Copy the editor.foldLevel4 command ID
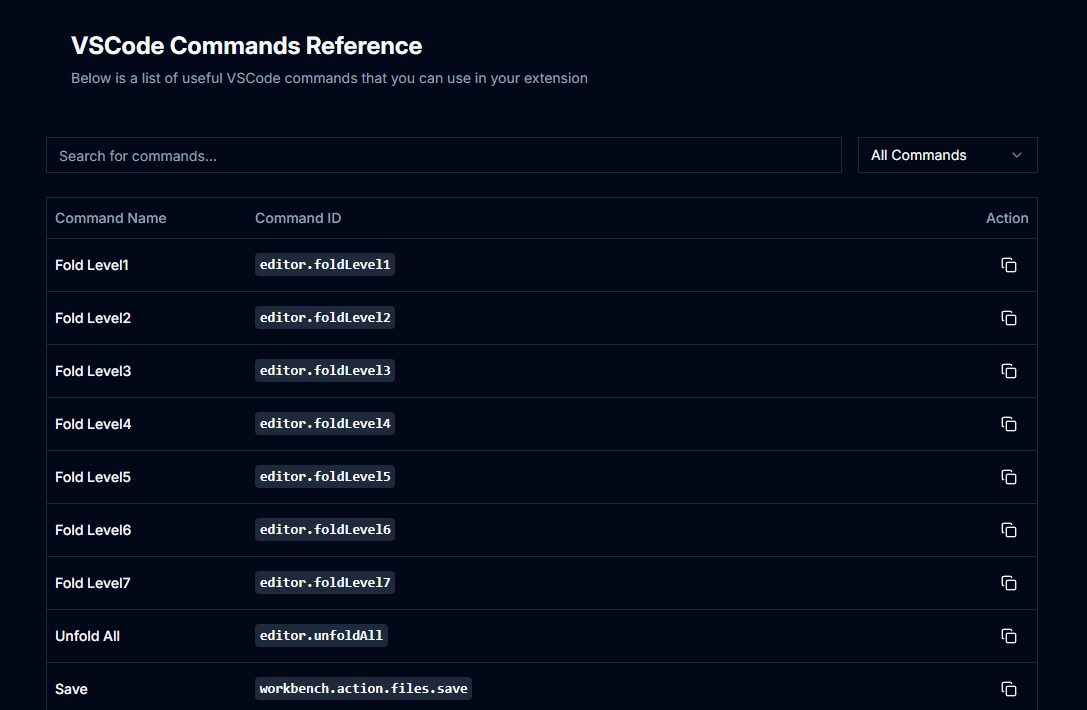 click(1009, 424)
